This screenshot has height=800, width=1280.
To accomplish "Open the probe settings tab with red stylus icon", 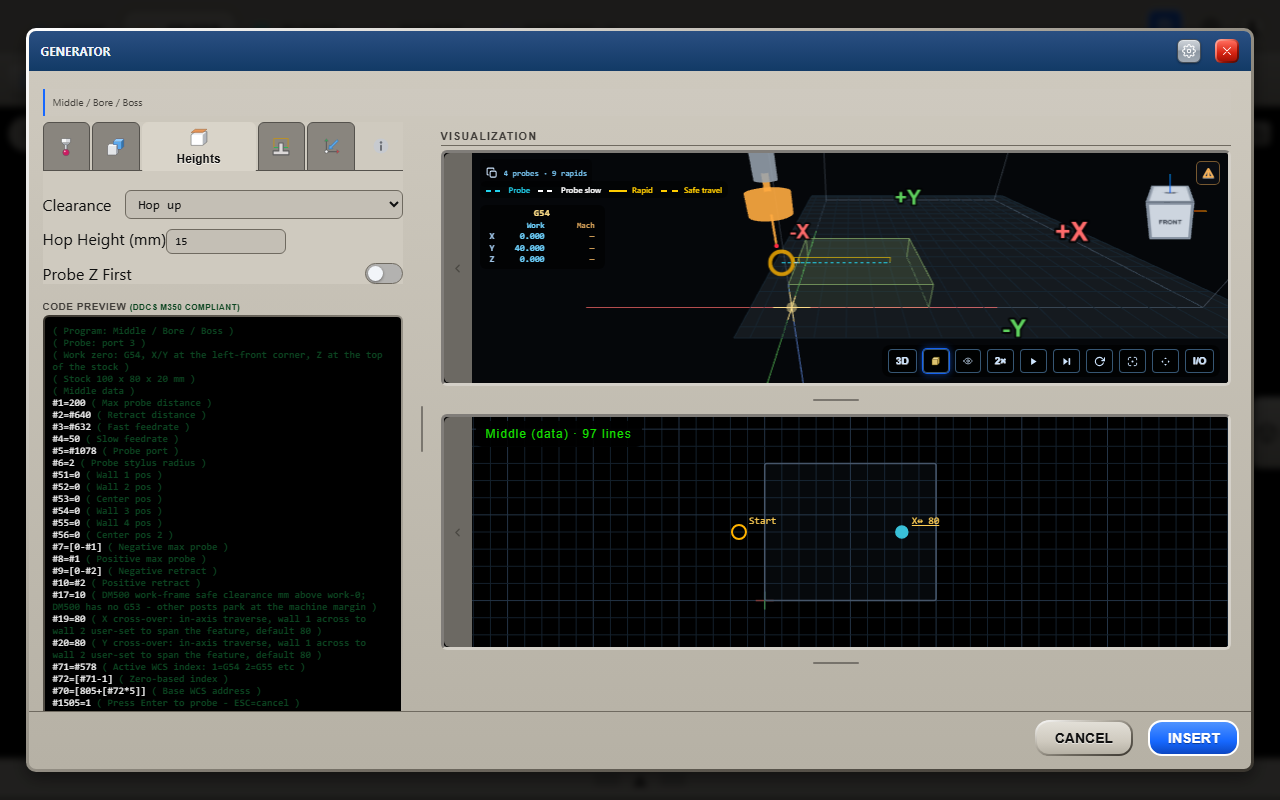I will [x=66, y=146].
